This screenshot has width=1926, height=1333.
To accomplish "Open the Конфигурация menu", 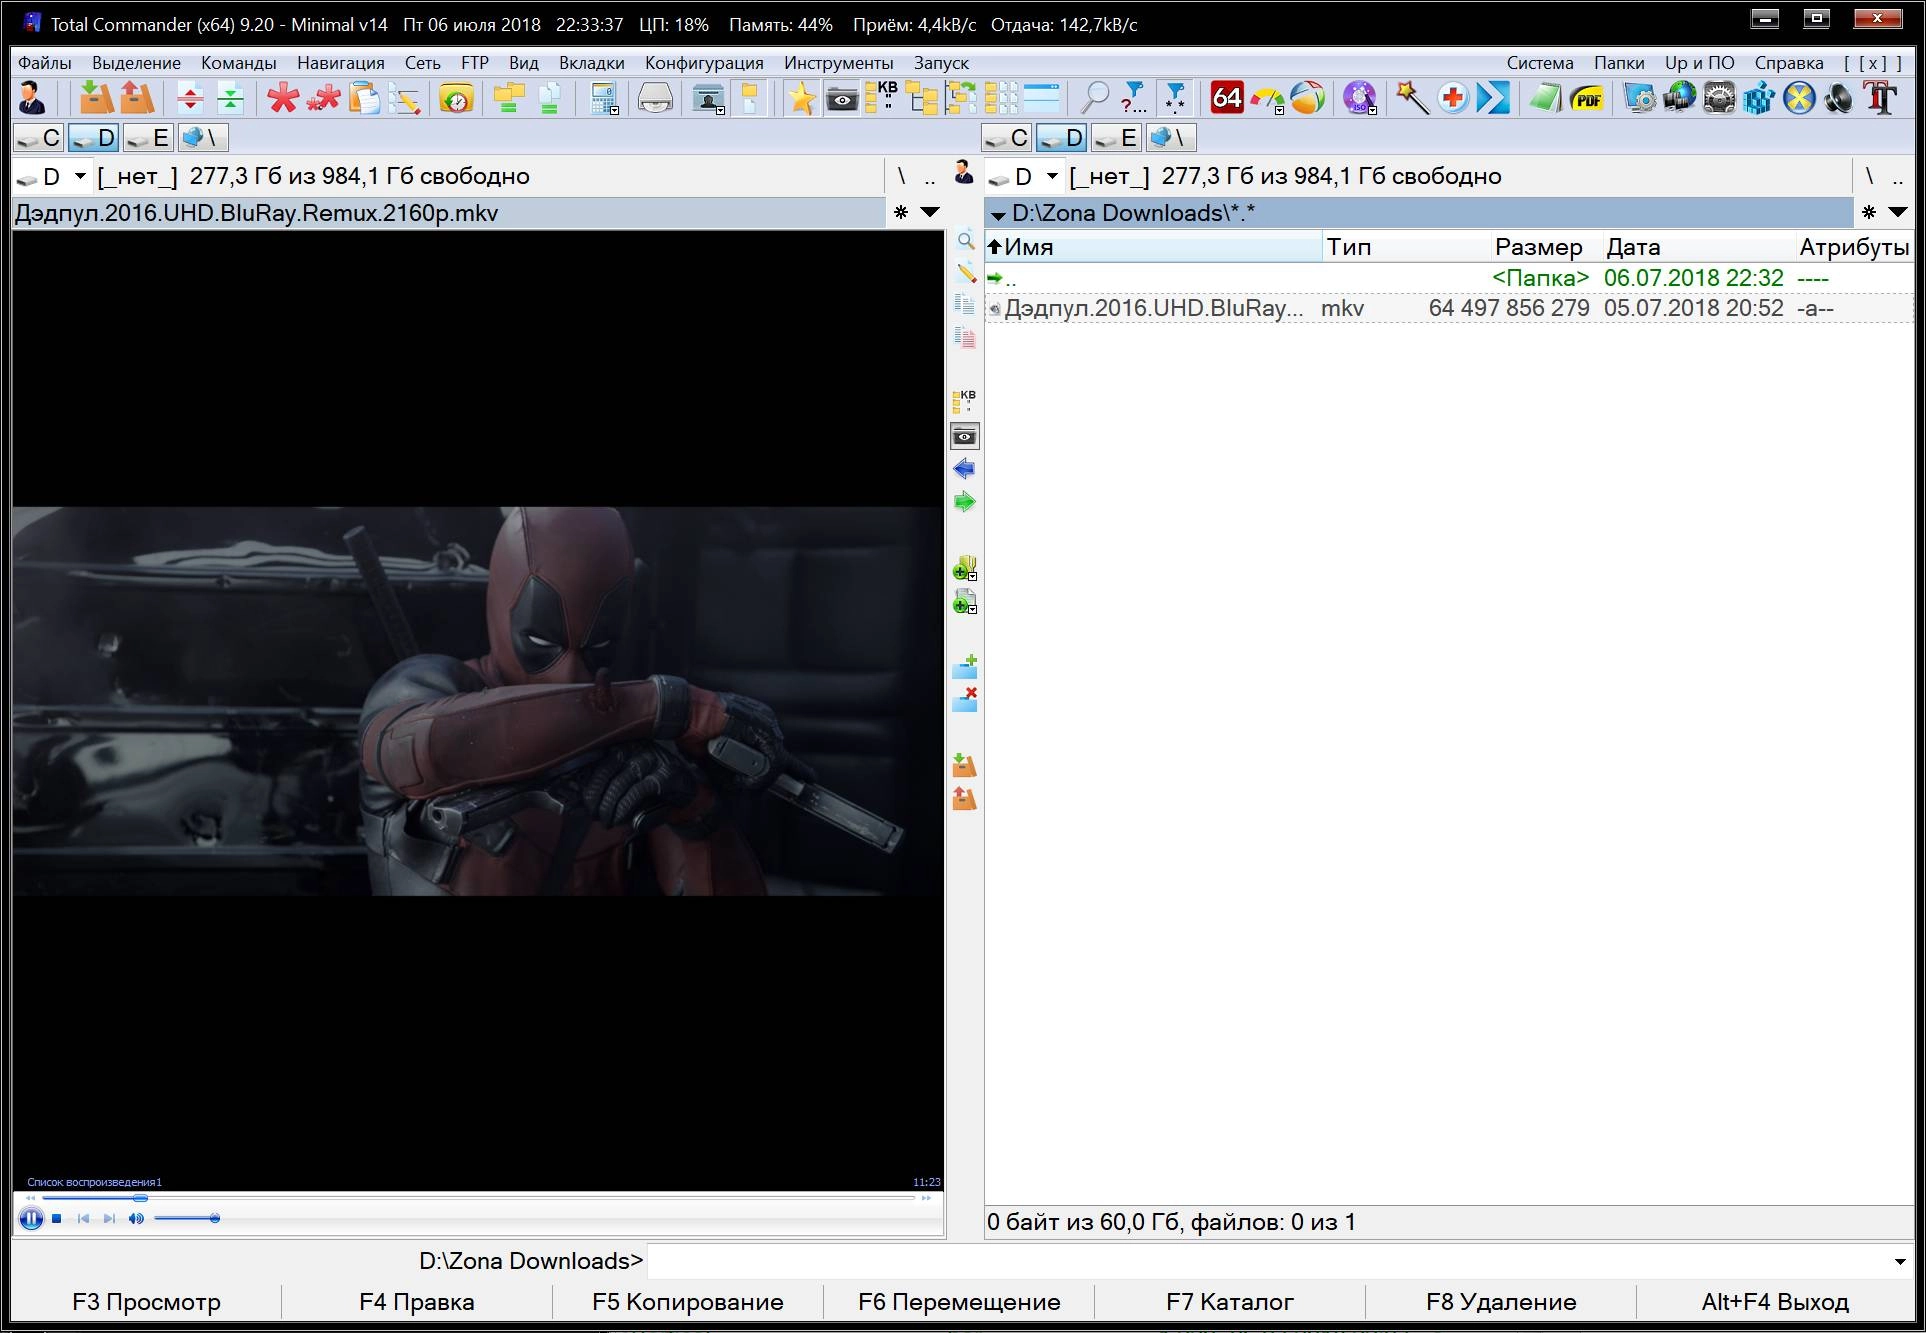I will pos(704,62).
